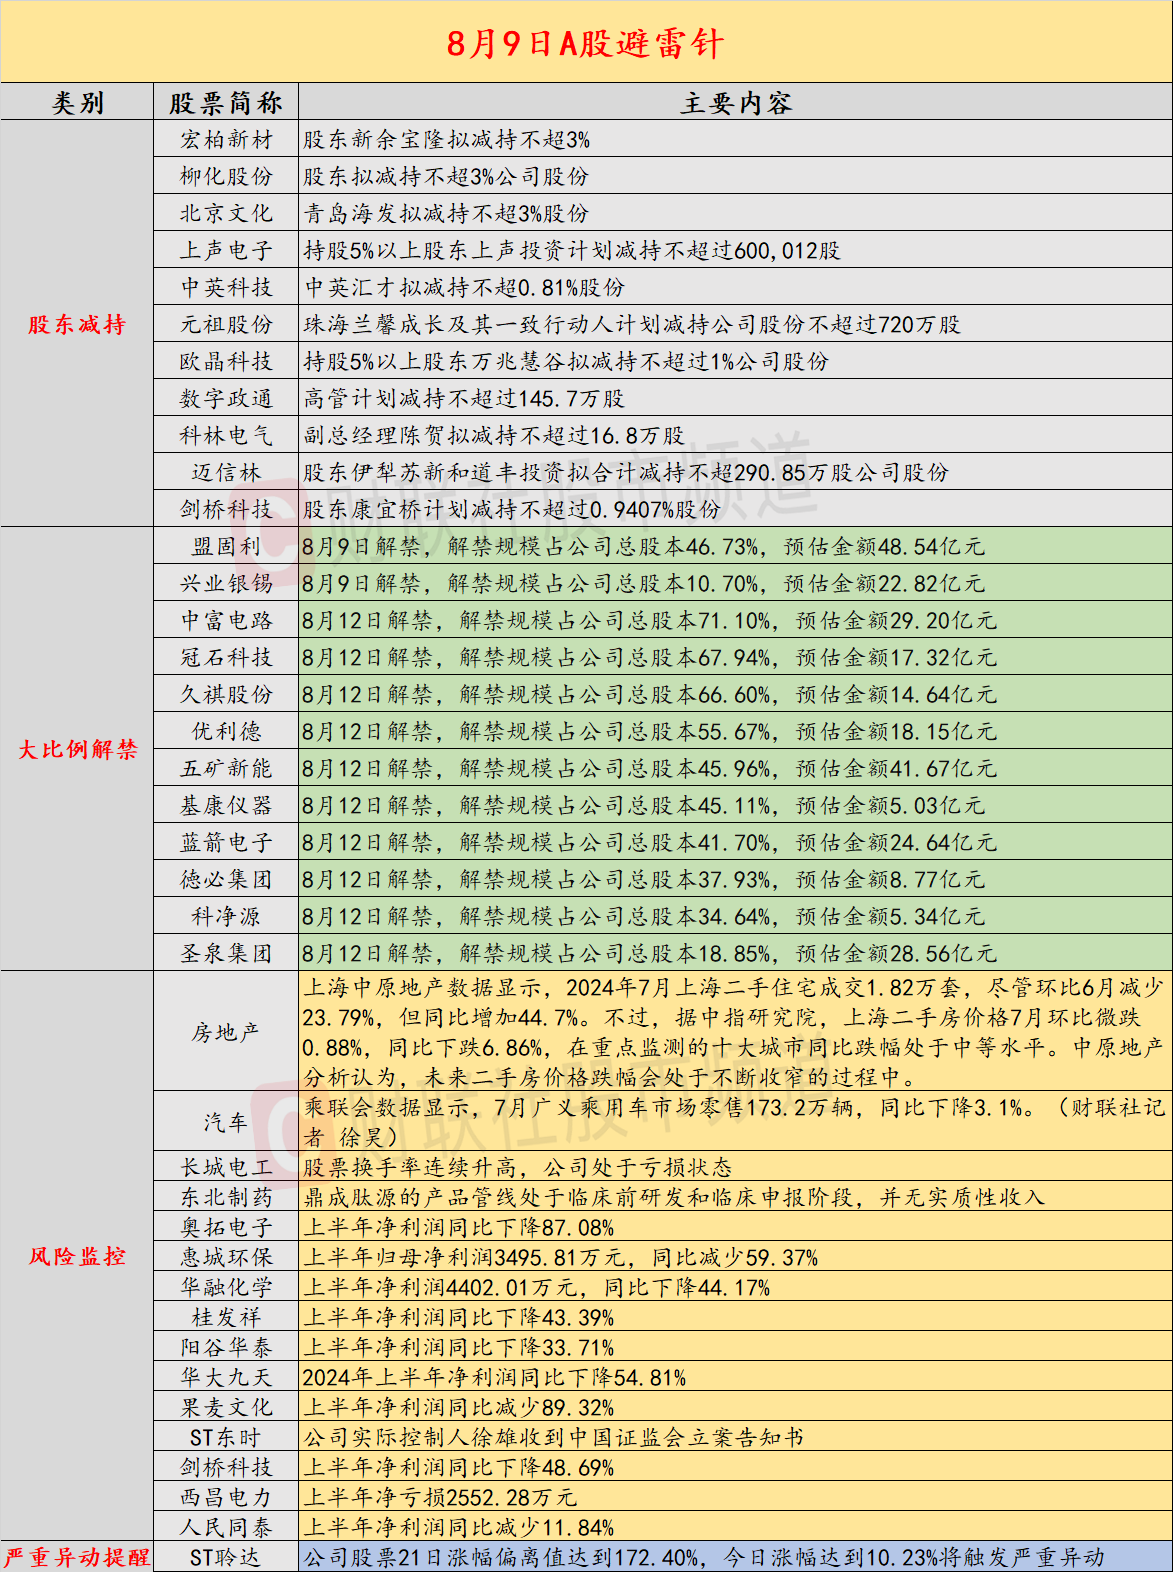Click unlock row with 预估金额22.82亿元
The width and height of the screenshot is (1173, 1572).
[x=735, y=584]
